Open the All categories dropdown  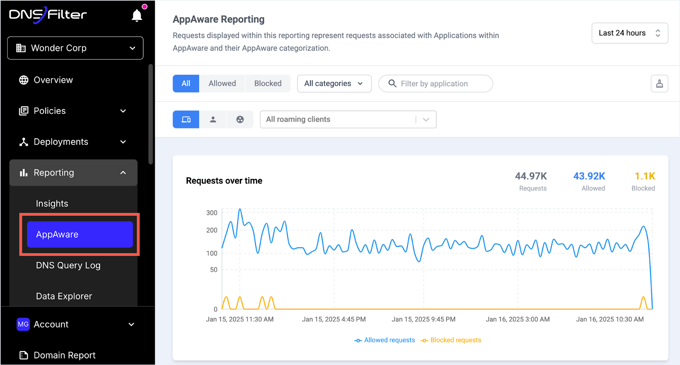click(334, 83)
